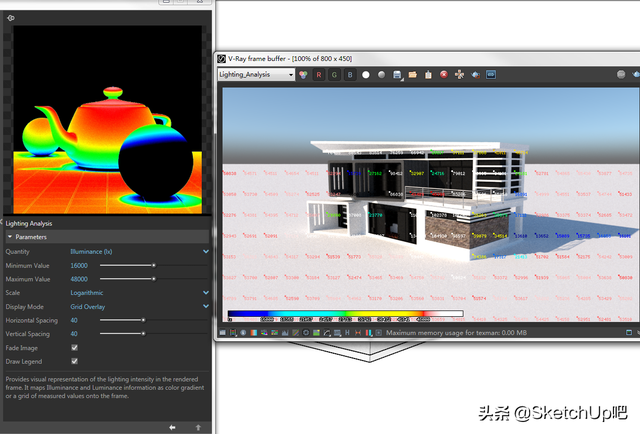Click the blue rectangle icon after region render
Screen dimensions: 640x434
tap(491, 75)
